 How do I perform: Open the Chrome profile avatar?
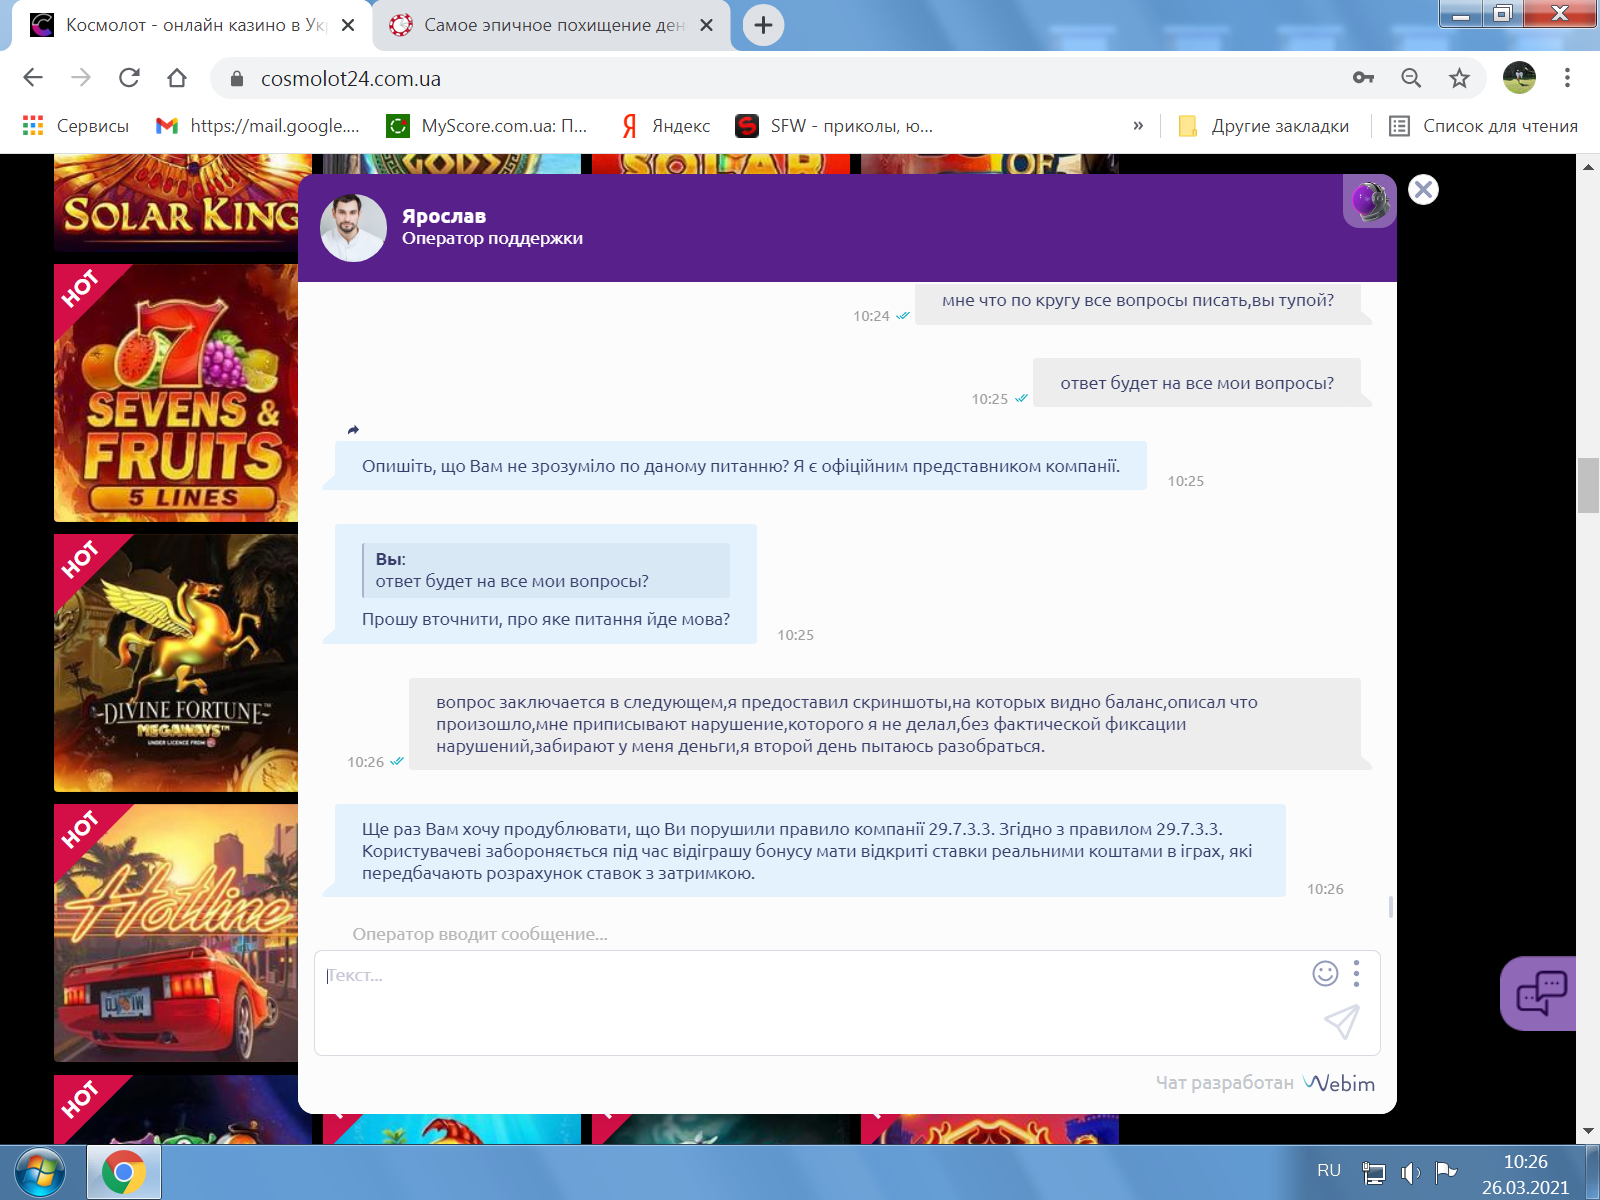pos(1519,78)
